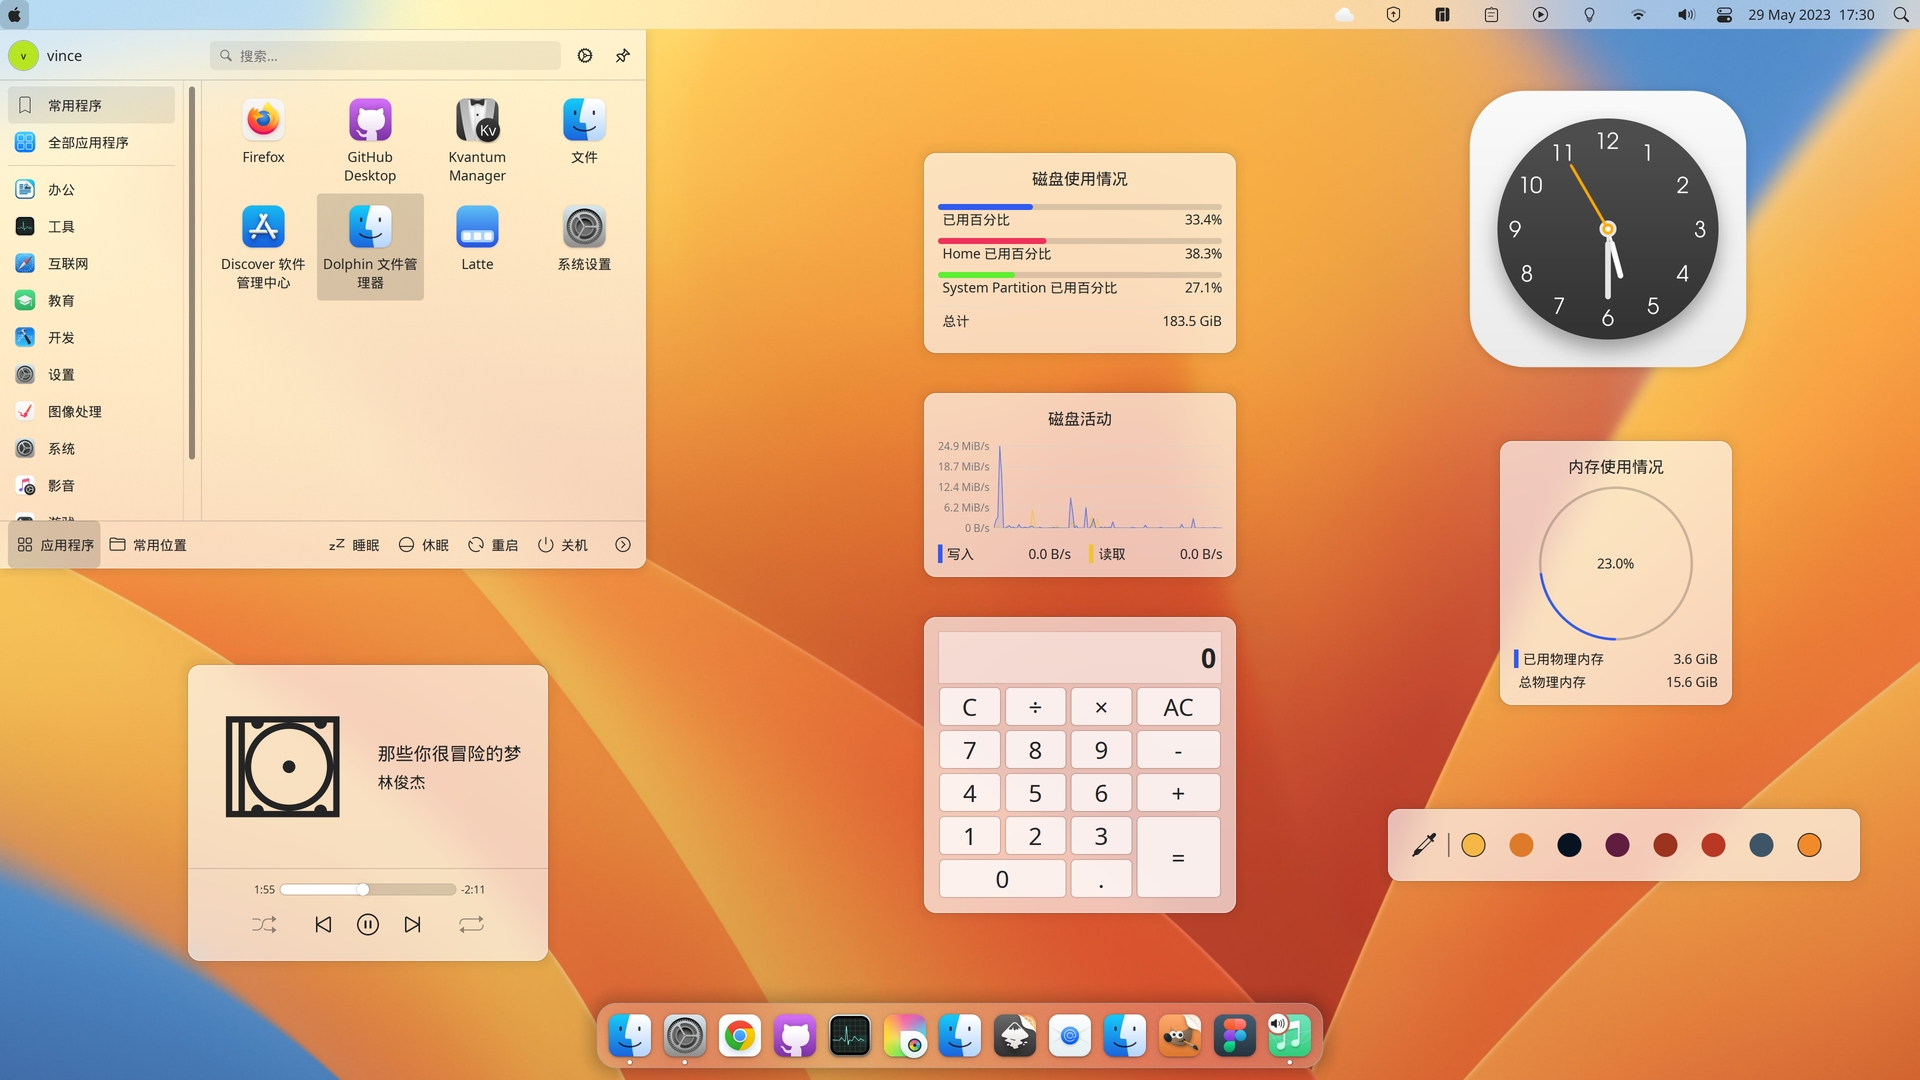Click the 关机 shutdown button
Viewport: 1920px width, 1080px height.
coord(563,545)
